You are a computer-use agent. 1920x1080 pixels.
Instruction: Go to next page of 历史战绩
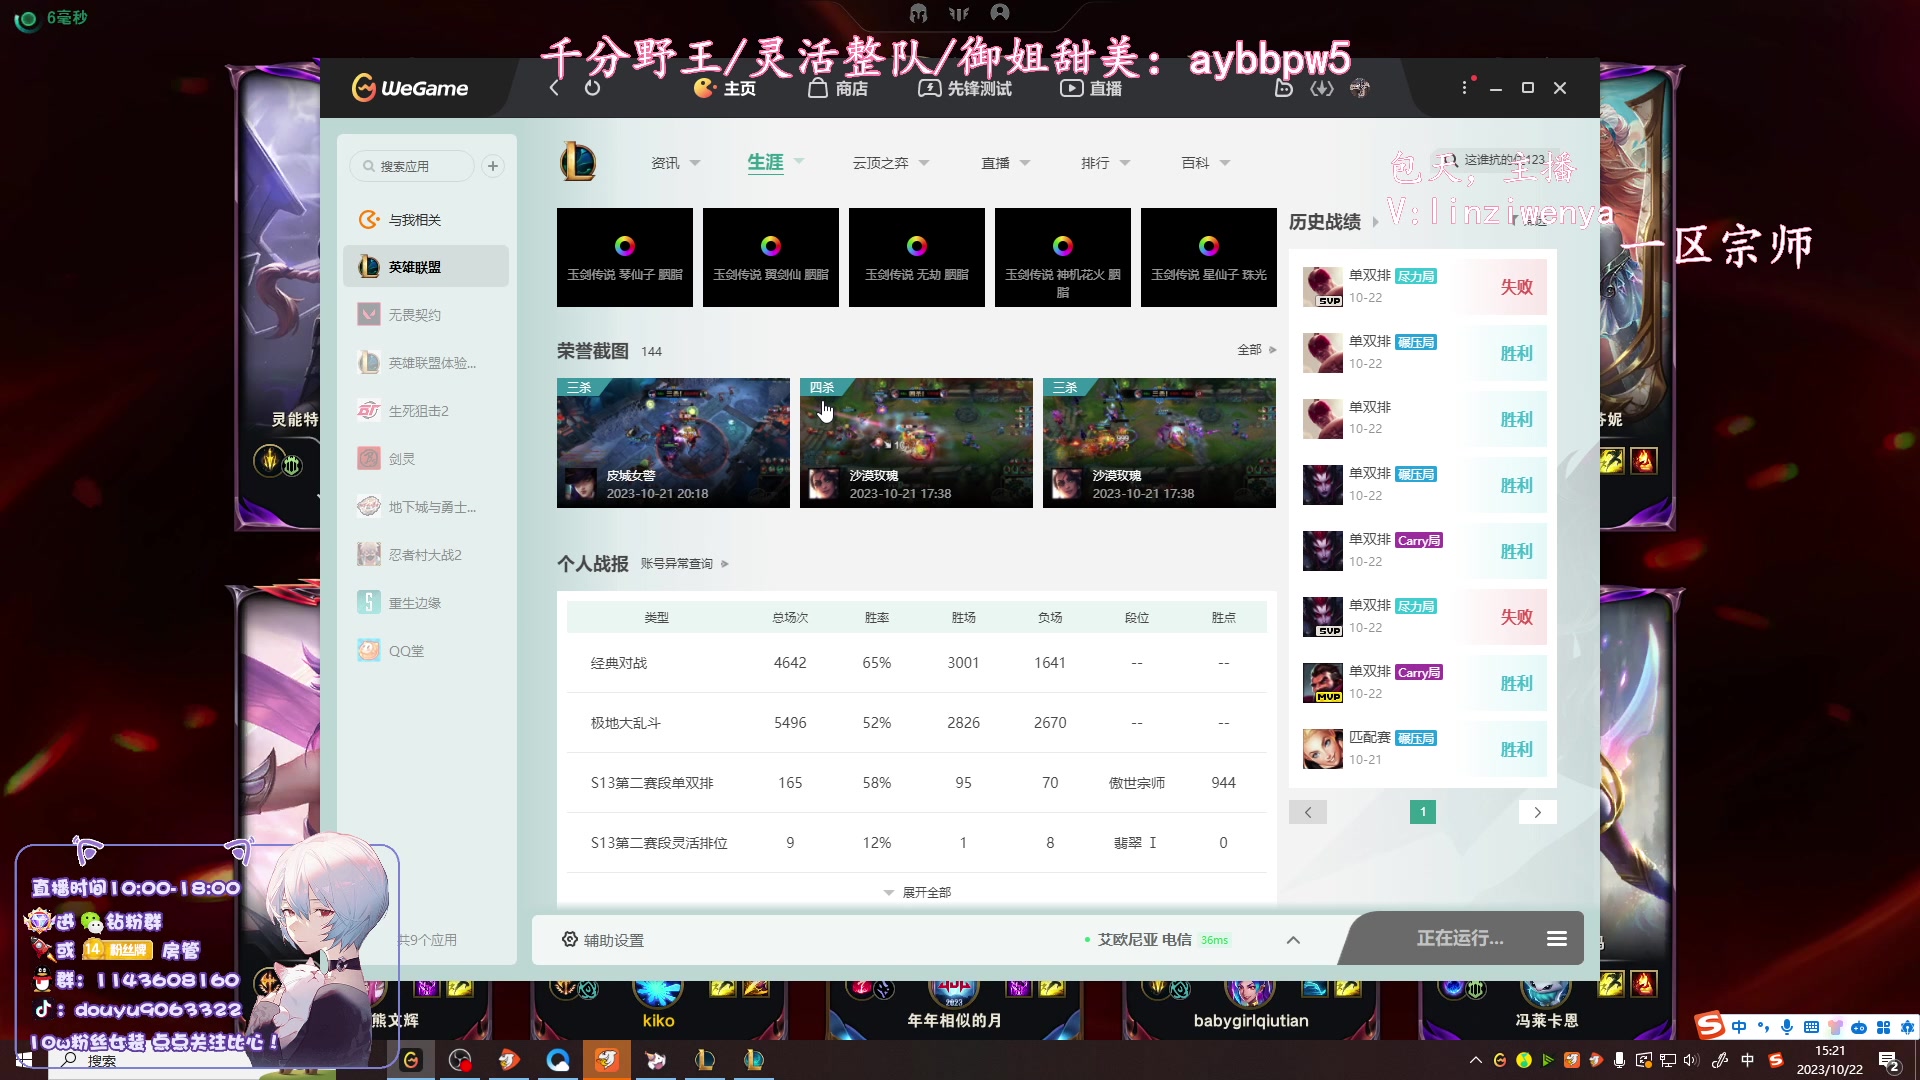tap(1537, 812)
